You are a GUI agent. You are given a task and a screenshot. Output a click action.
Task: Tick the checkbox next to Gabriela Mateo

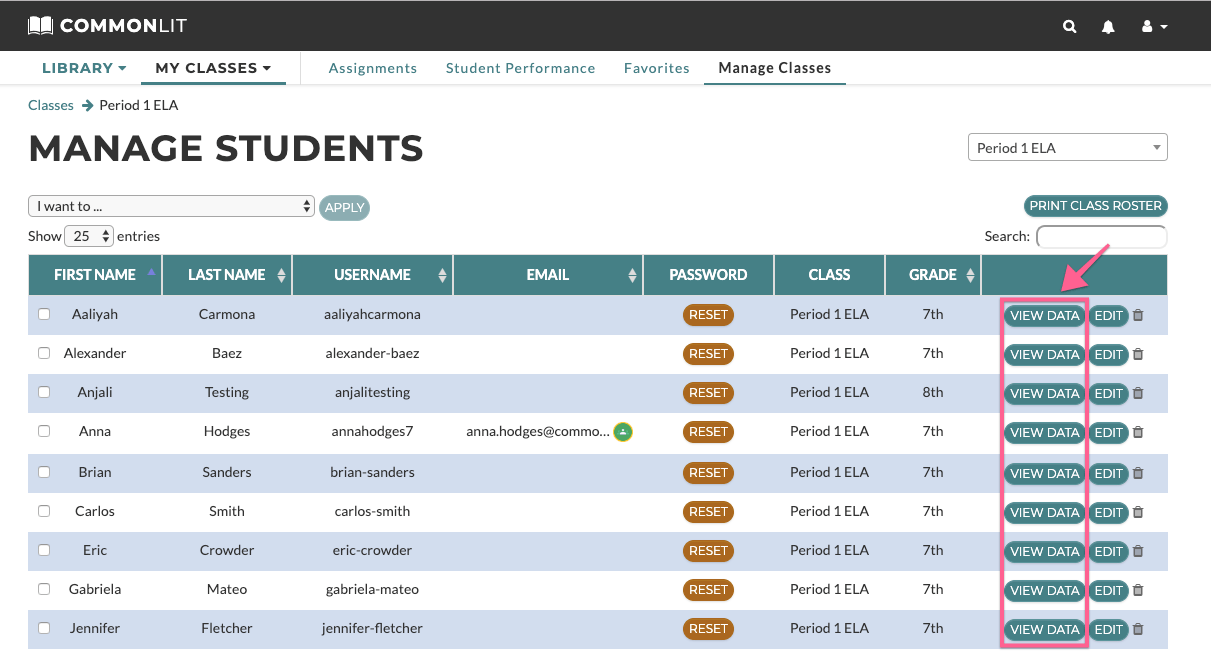[44, 589]
